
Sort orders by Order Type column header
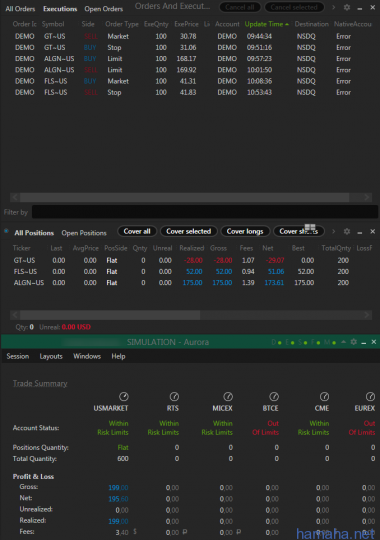tap(122, 24)
